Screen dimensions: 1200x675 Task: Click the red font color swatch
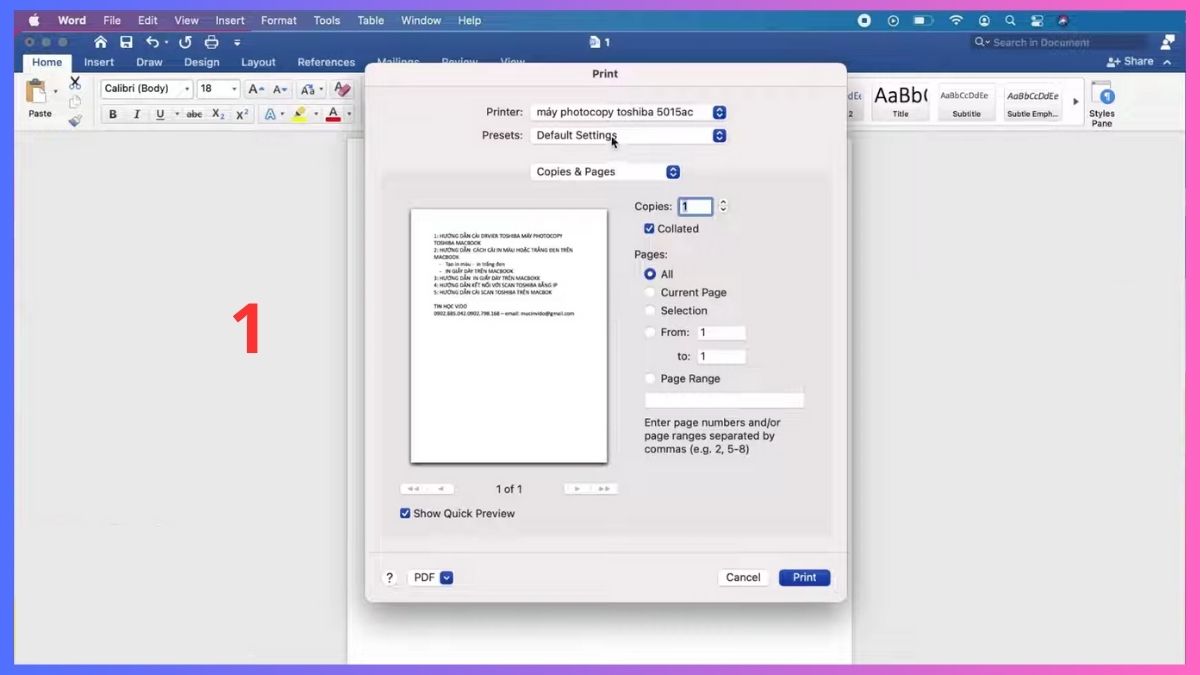pos(333,114)
